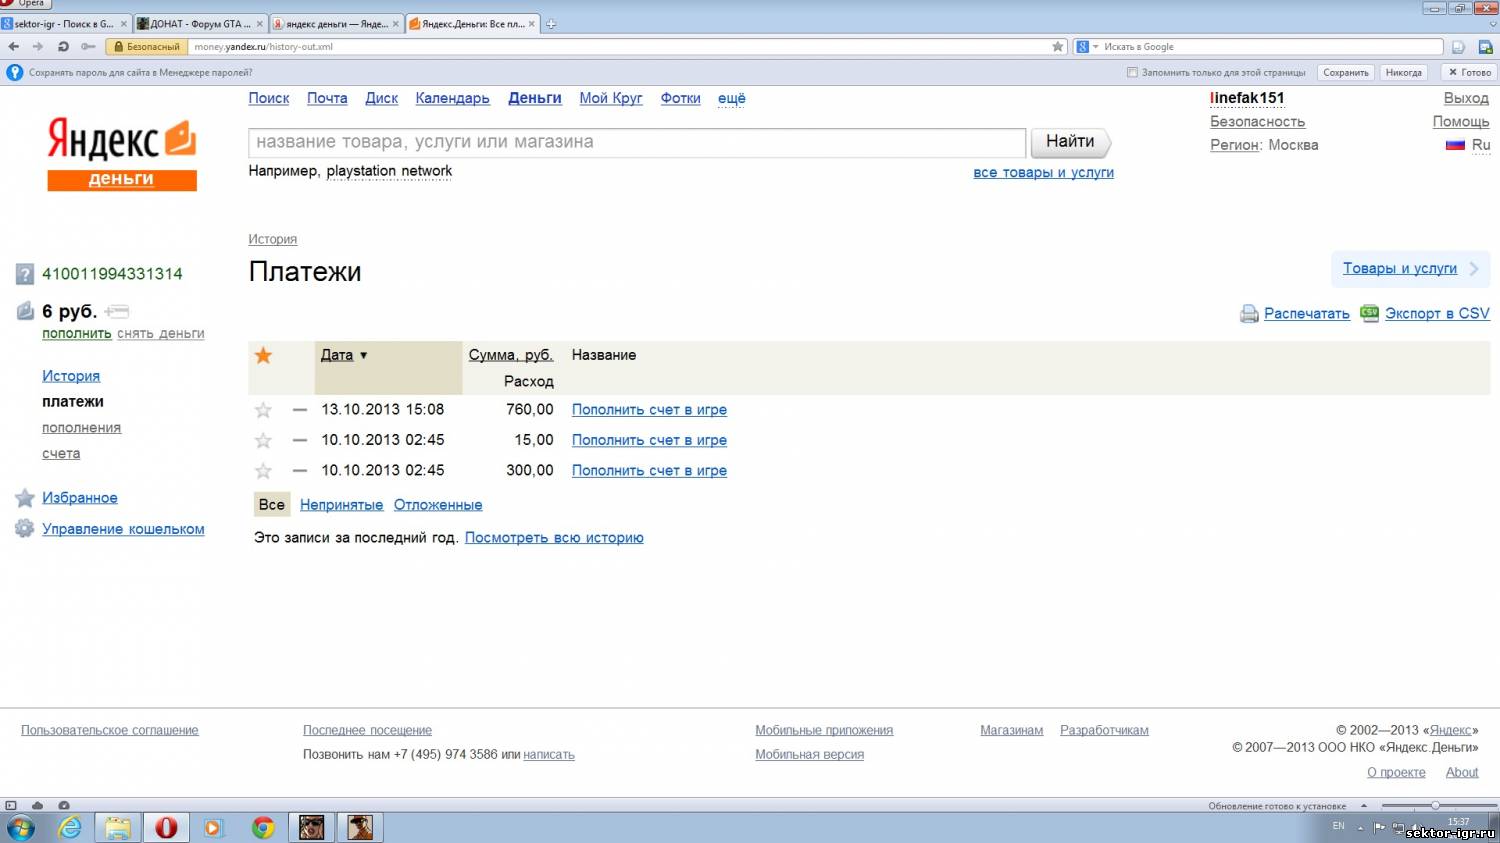Click the star icon beside Избранное
Screen dimensions: 1500x843
(x=25, y=498)
